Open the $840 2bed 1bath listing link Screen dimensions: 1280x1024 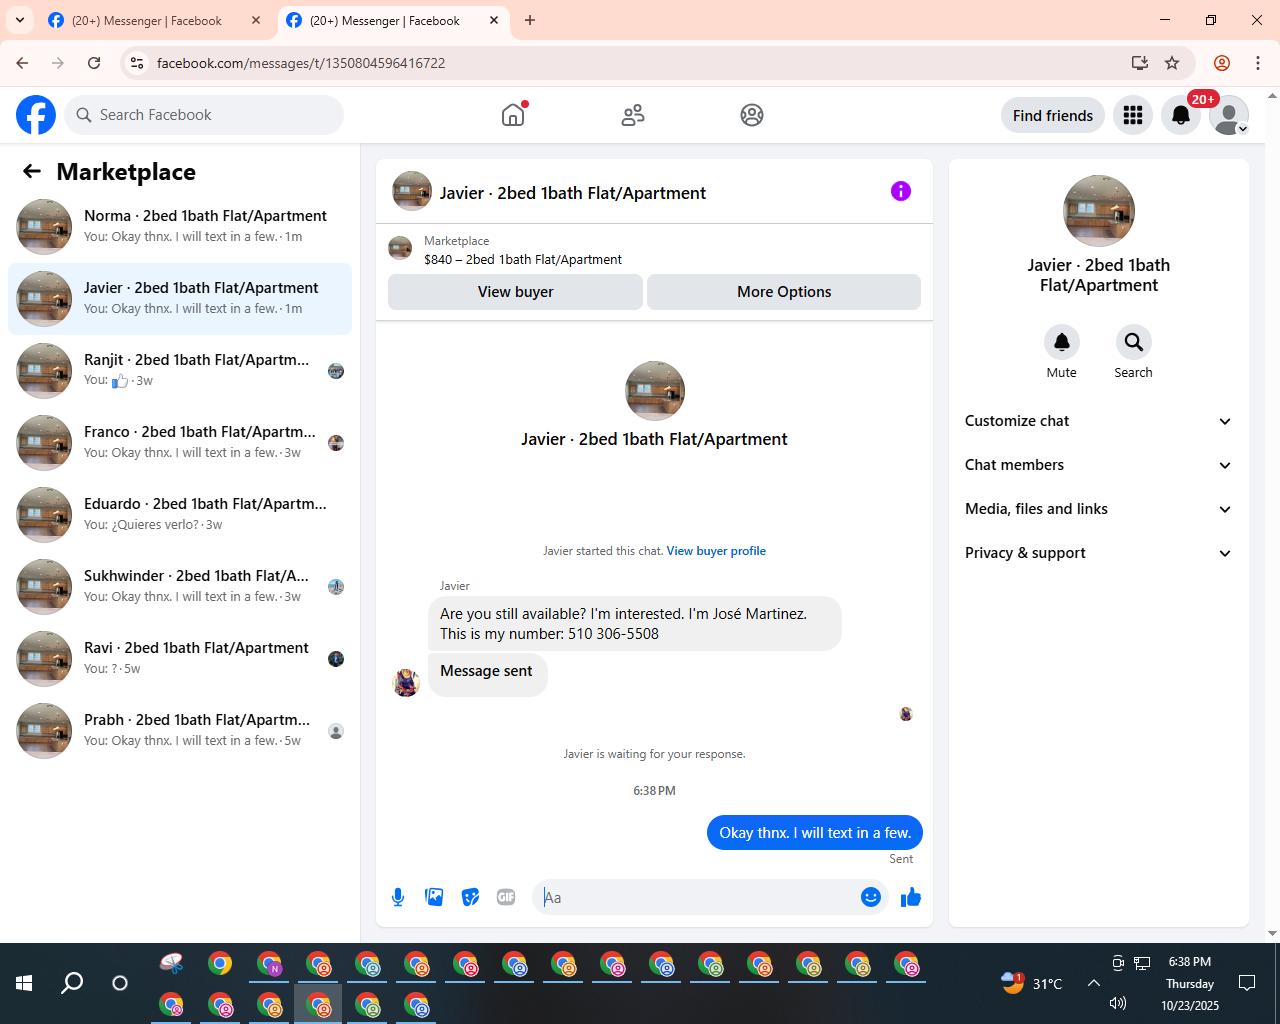523,259
